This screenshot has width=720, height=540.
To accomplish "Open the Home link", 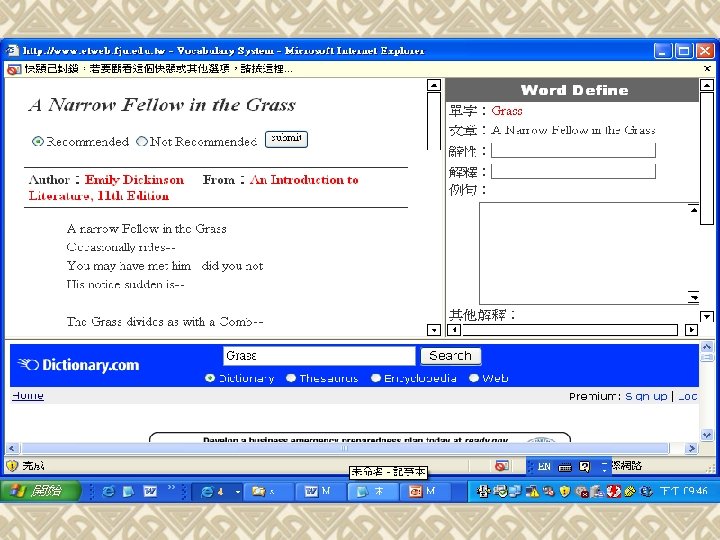I will pos(28,395).
